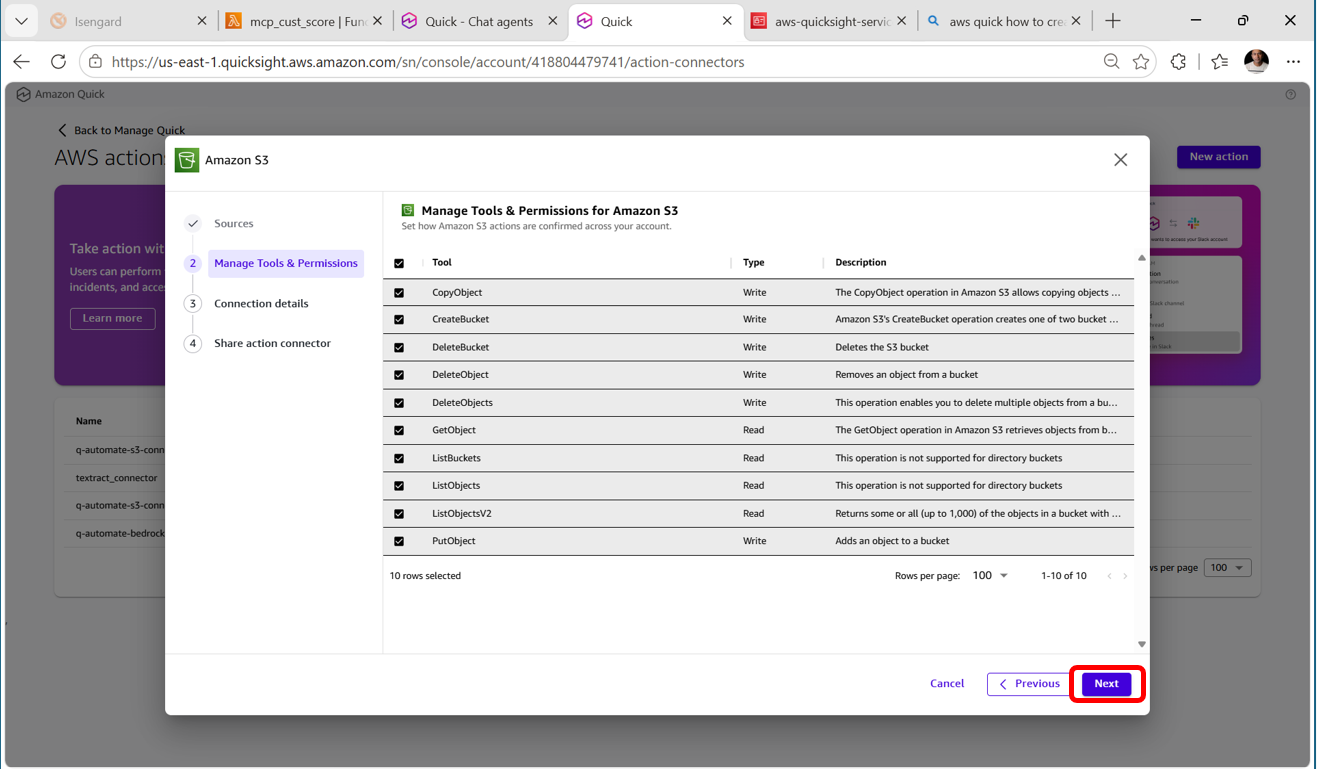Screen dimensions: 1318x769
Task: Uncheck the ListObjectsV2 checkbox
Action: (399, 514)
